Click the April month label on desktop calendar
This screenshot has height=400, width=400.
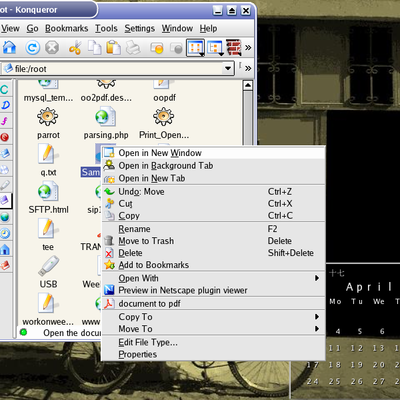click(369, 287)
